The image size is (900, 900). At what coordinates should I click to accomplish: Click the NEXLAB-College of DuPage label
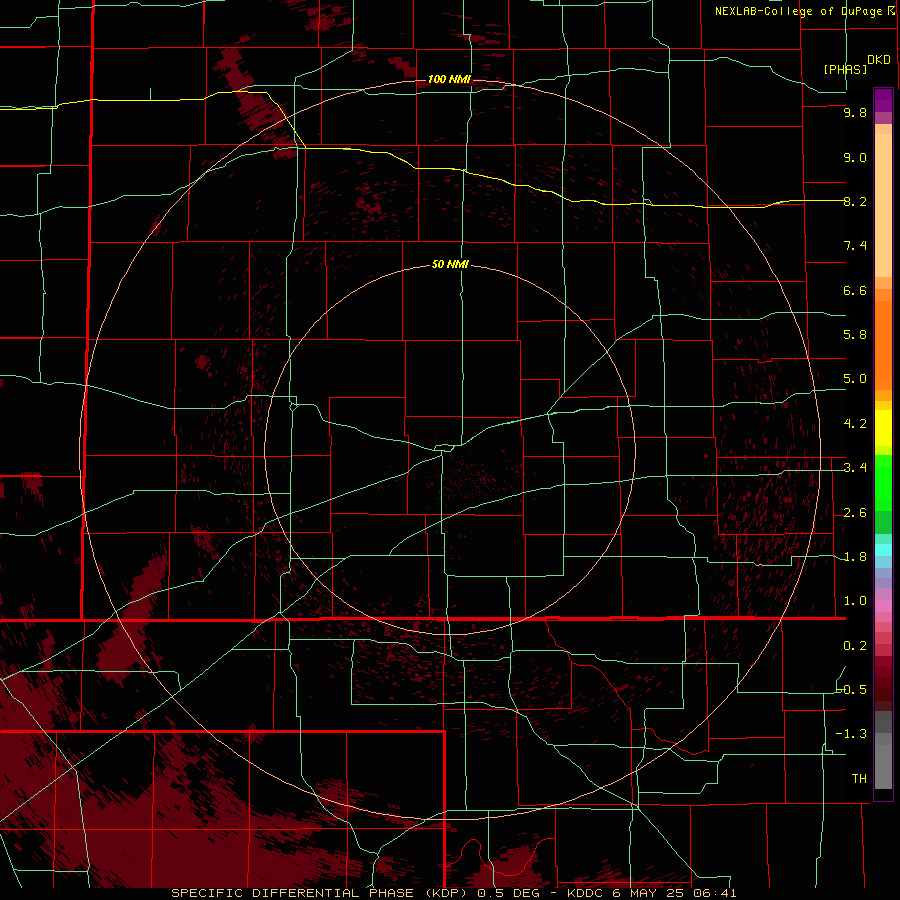click(801, 11)
